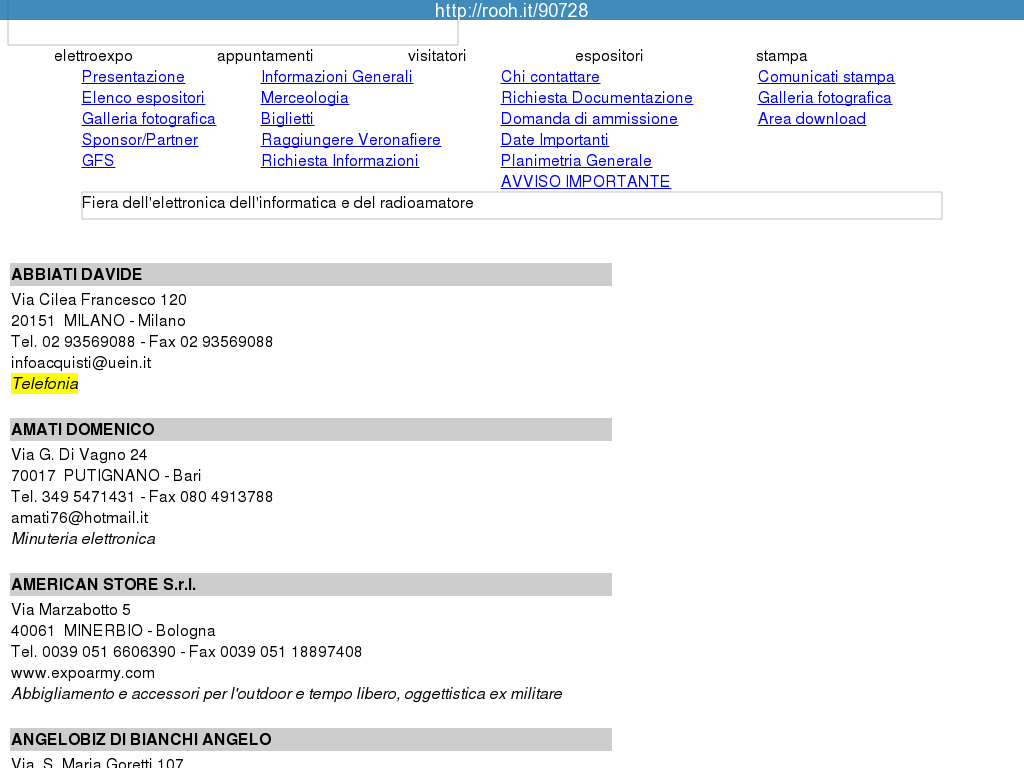Go to the Merceologia page

pos(304,98)
